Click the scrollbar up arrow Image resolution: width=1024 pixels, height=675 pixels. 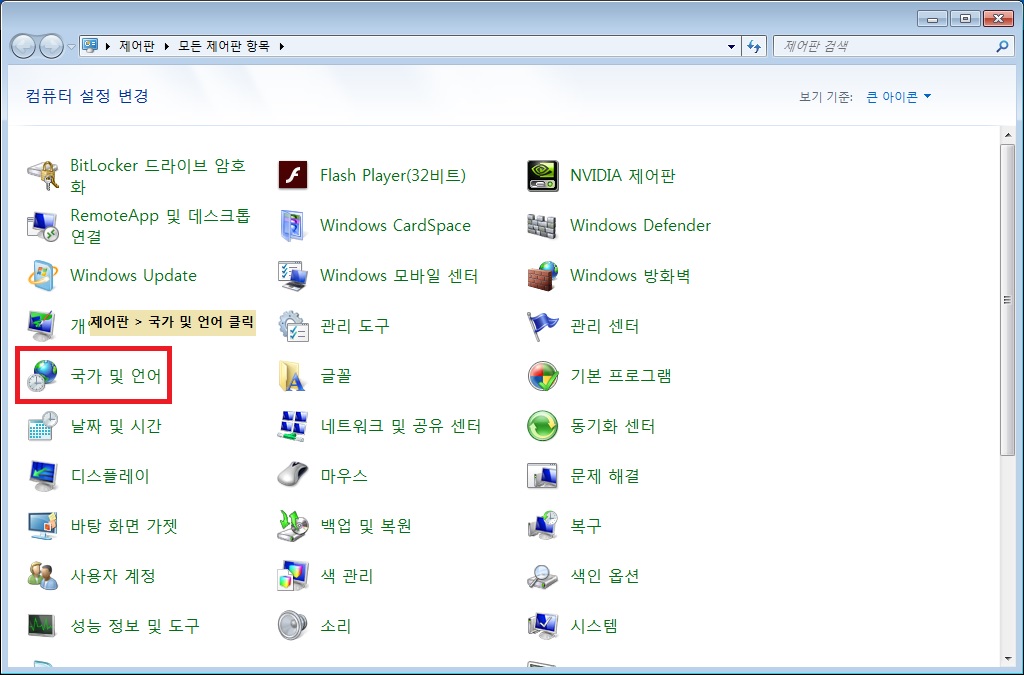[1008, 135]
